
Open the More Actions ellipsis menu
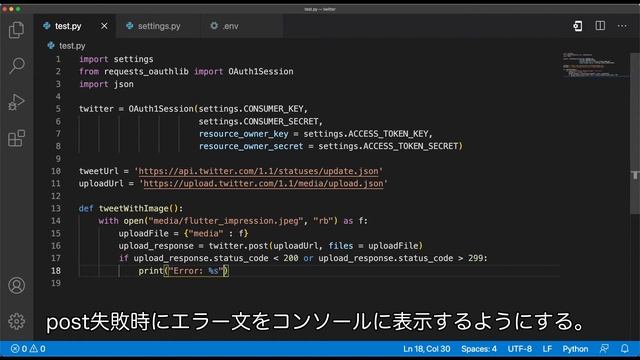tap(622, 26)
